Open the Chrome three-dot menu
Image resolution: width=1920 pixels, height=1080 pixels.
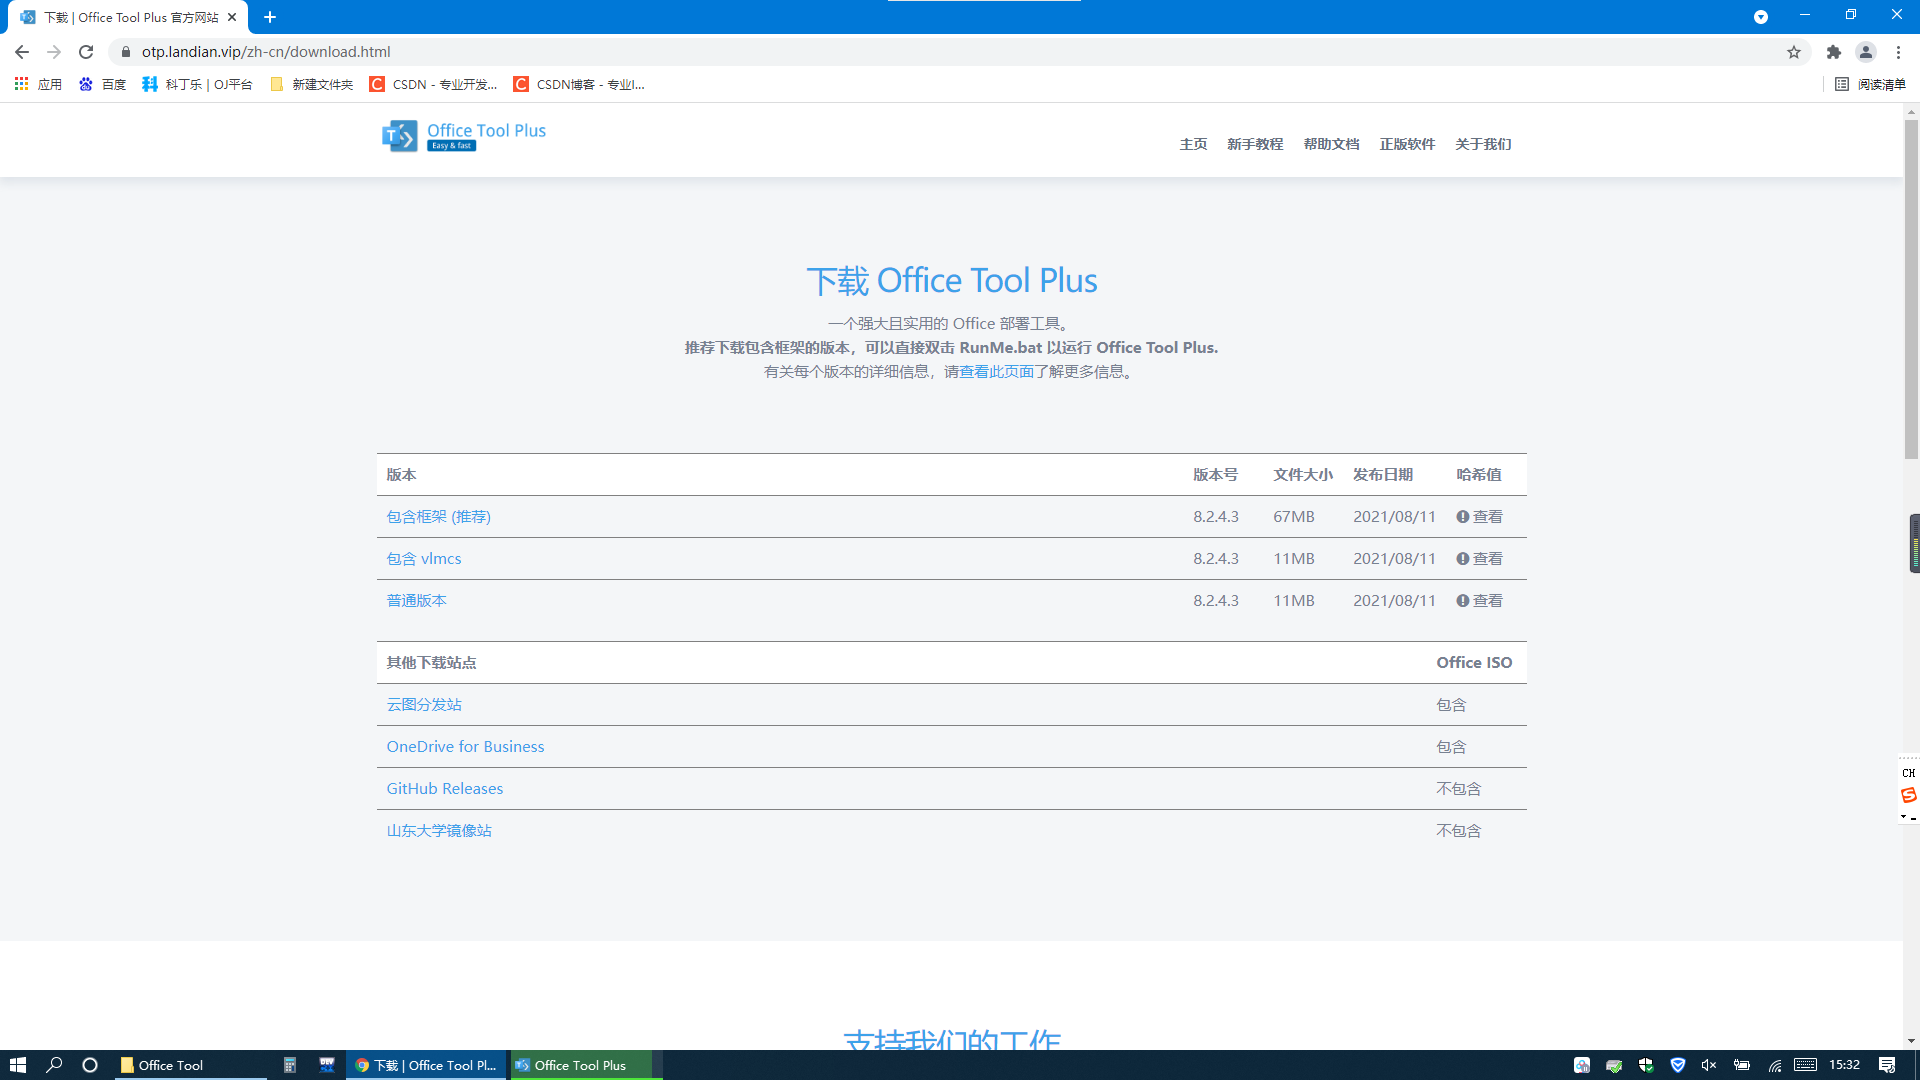tap(1898, 52)
